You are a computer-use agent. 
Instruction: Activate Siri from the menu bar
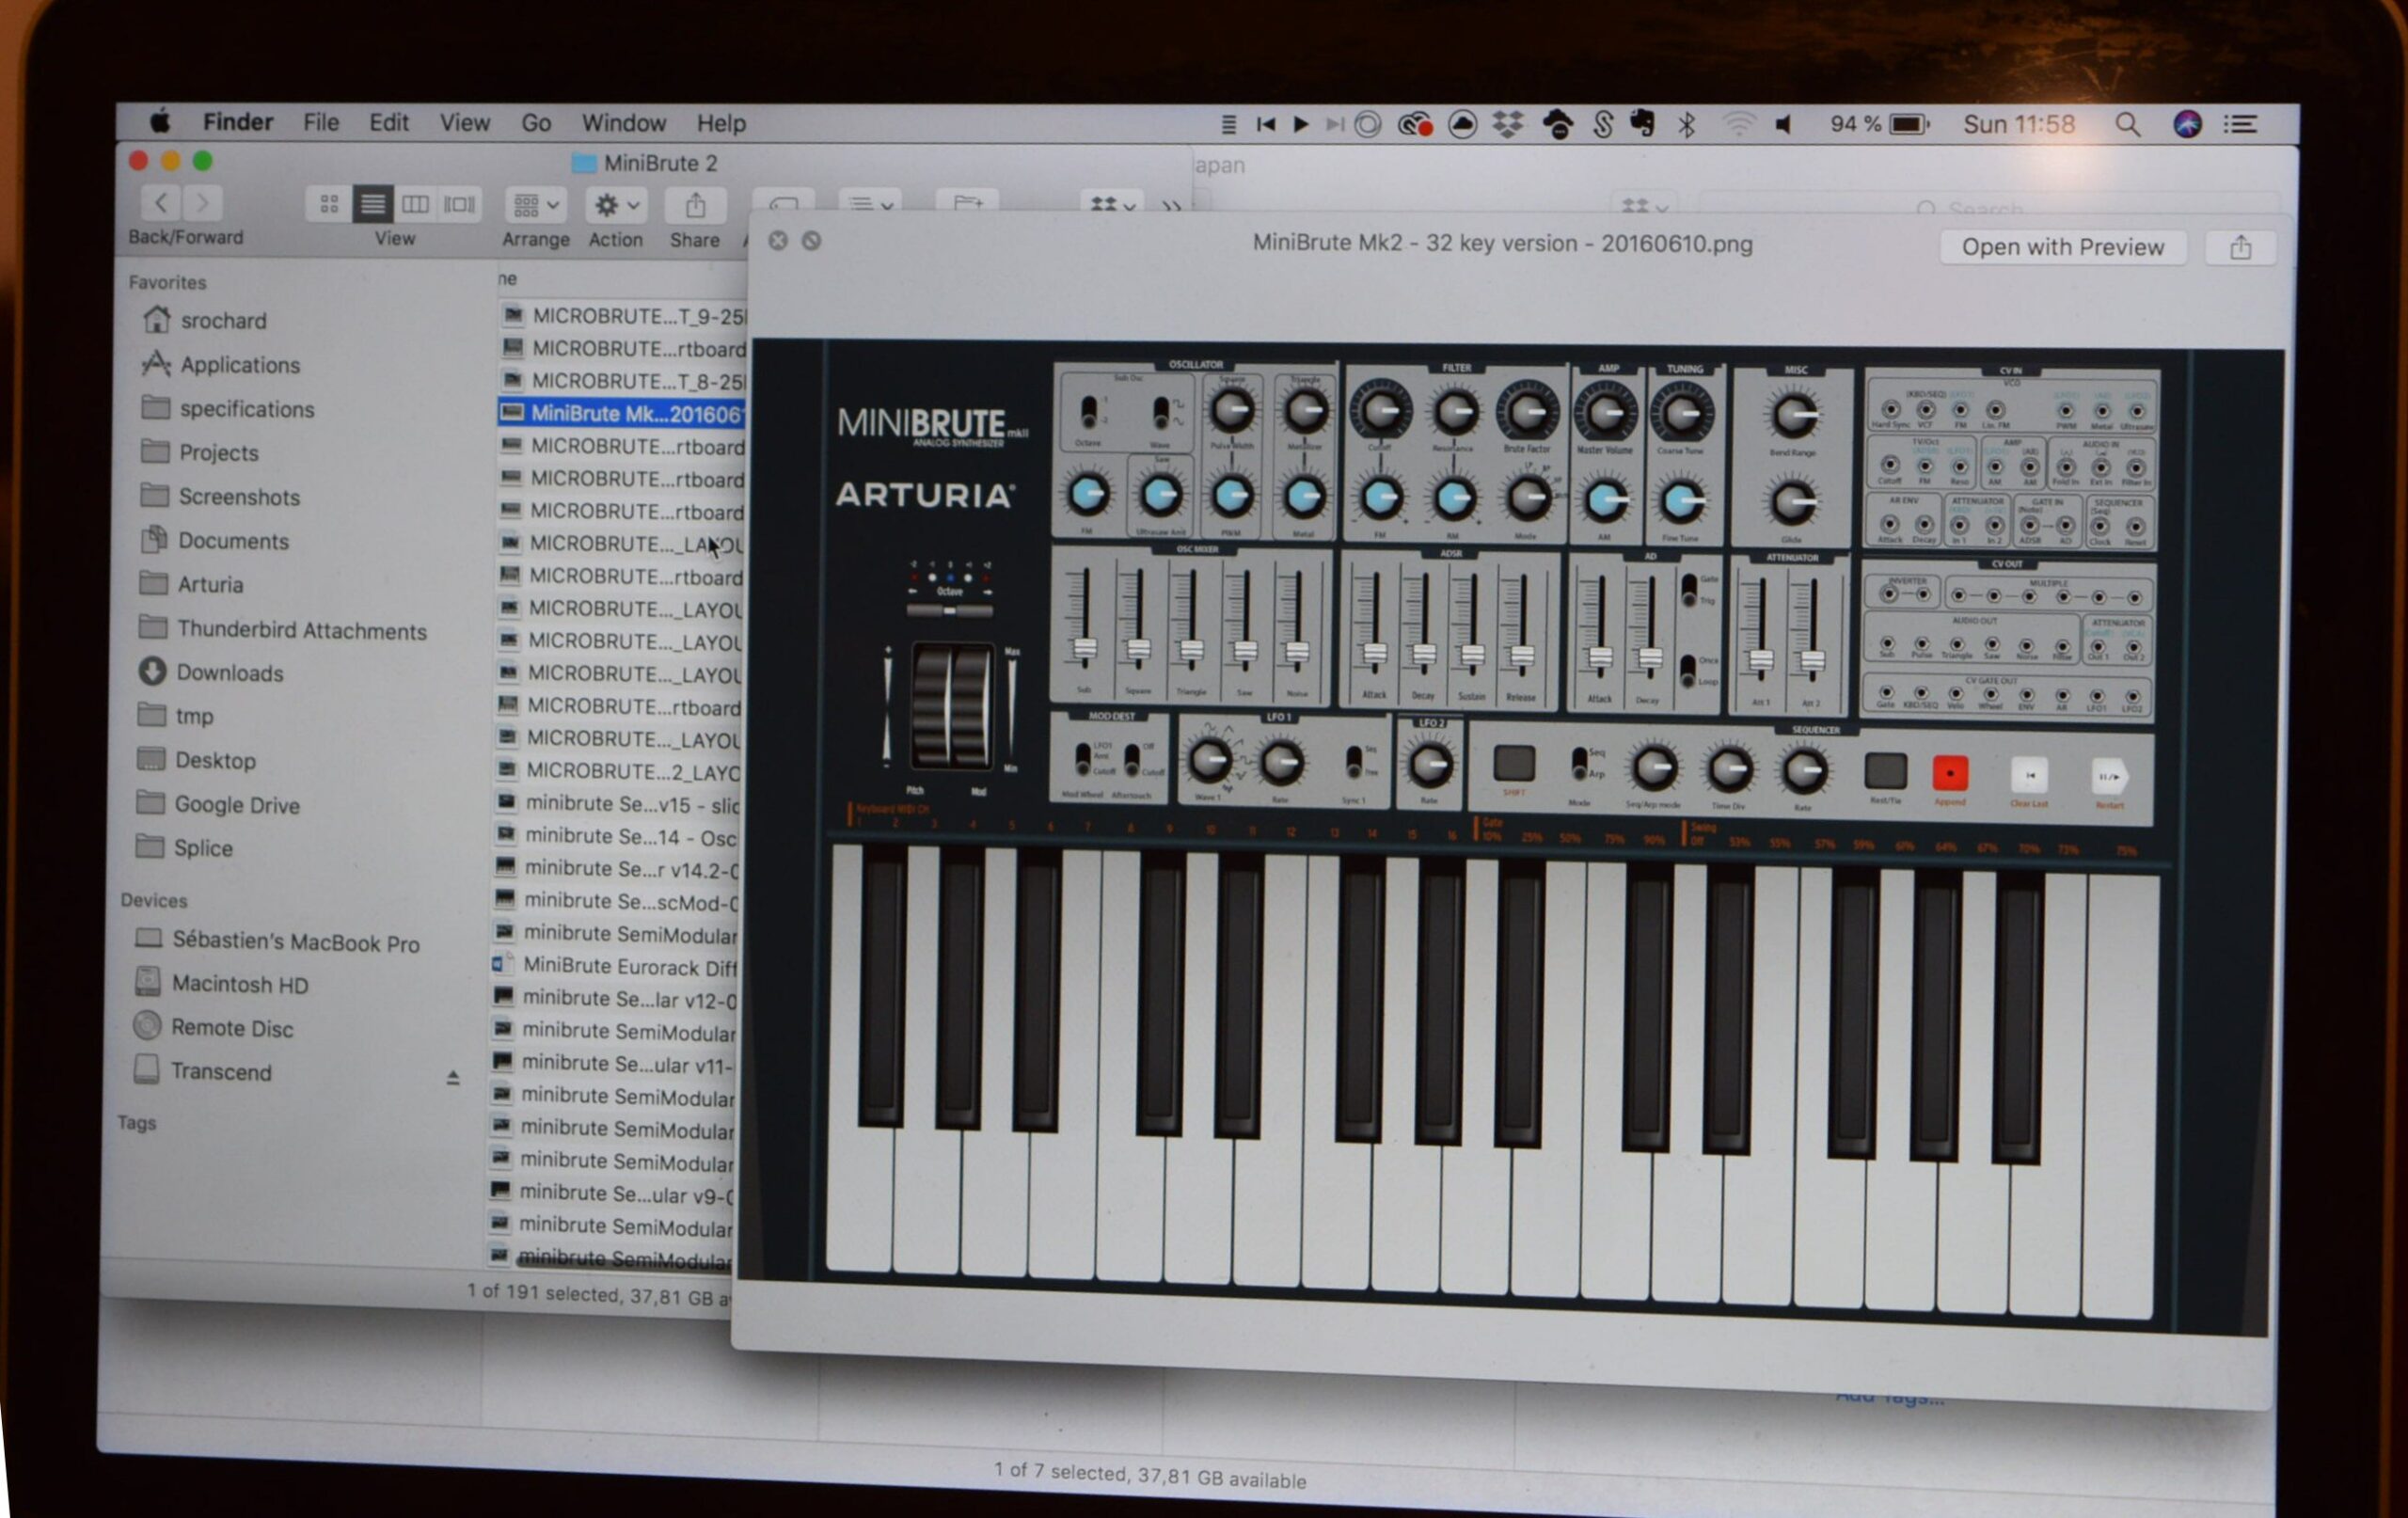[x=2187, y=124]
